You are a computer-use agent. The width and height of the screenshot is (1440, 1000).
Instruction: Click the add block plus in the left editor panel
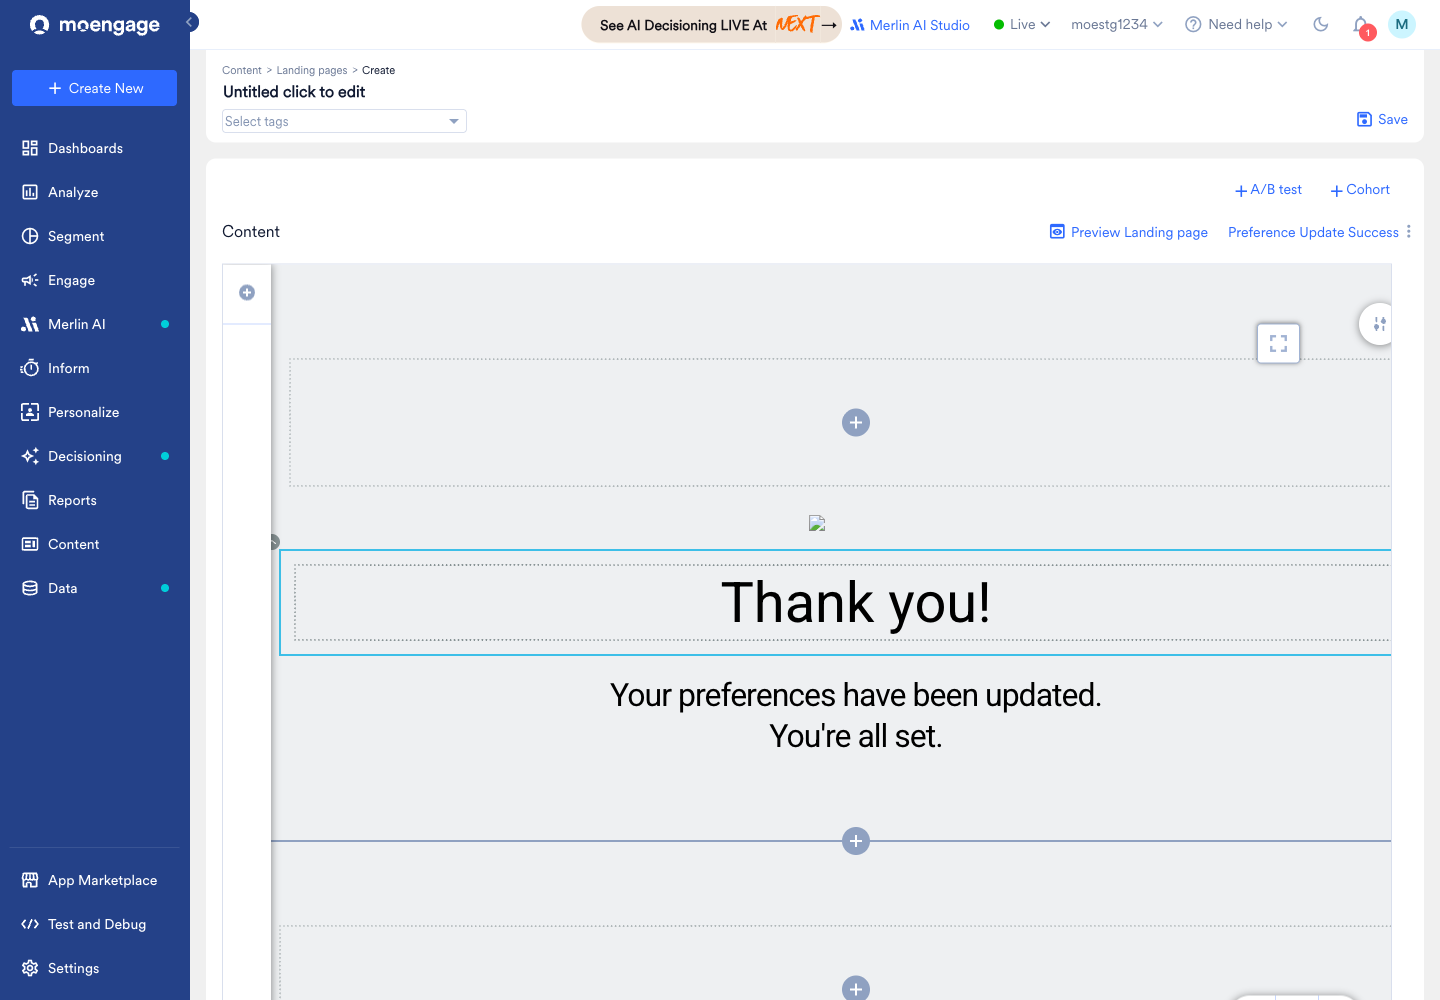247,292
